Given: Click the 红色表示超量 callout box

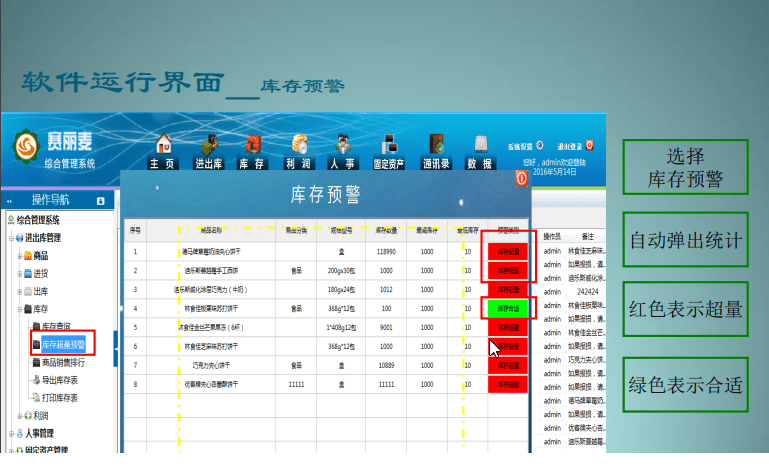Looking at the screenshot, I should pos(685,309).
